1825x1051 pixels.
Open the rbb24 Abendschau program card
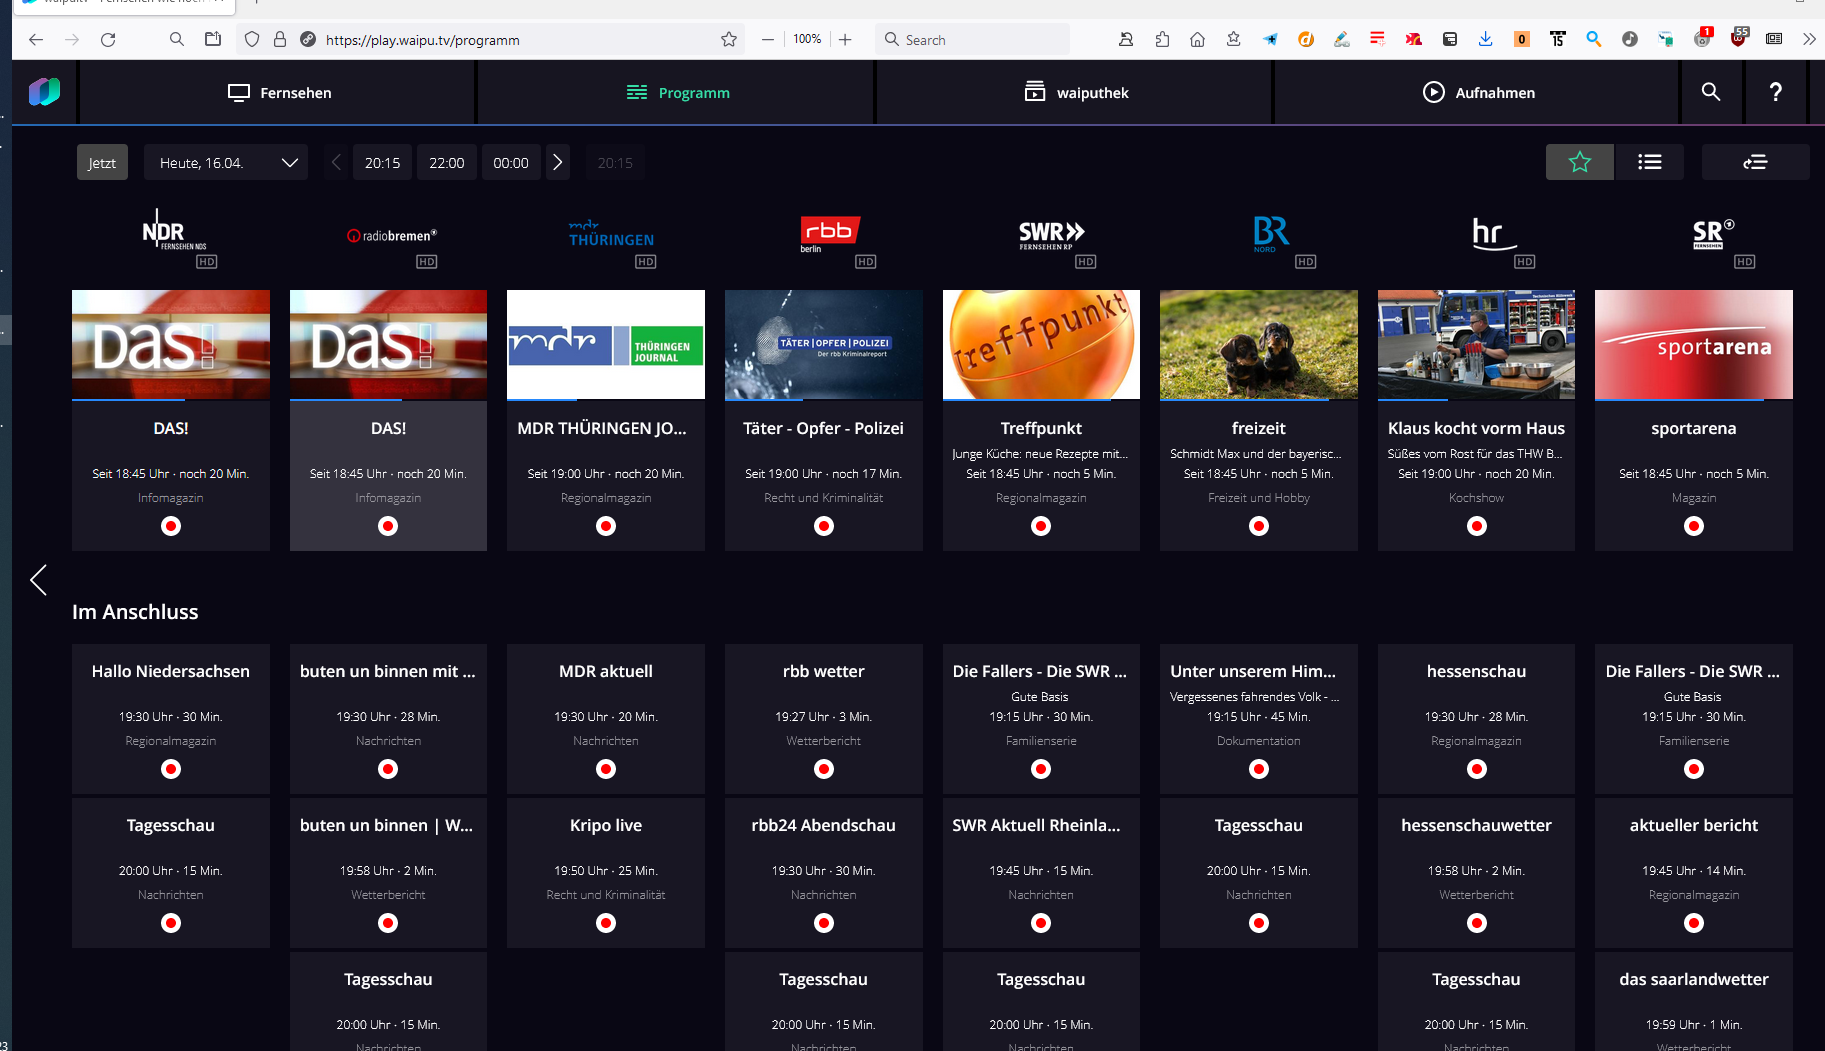[824, 872]
